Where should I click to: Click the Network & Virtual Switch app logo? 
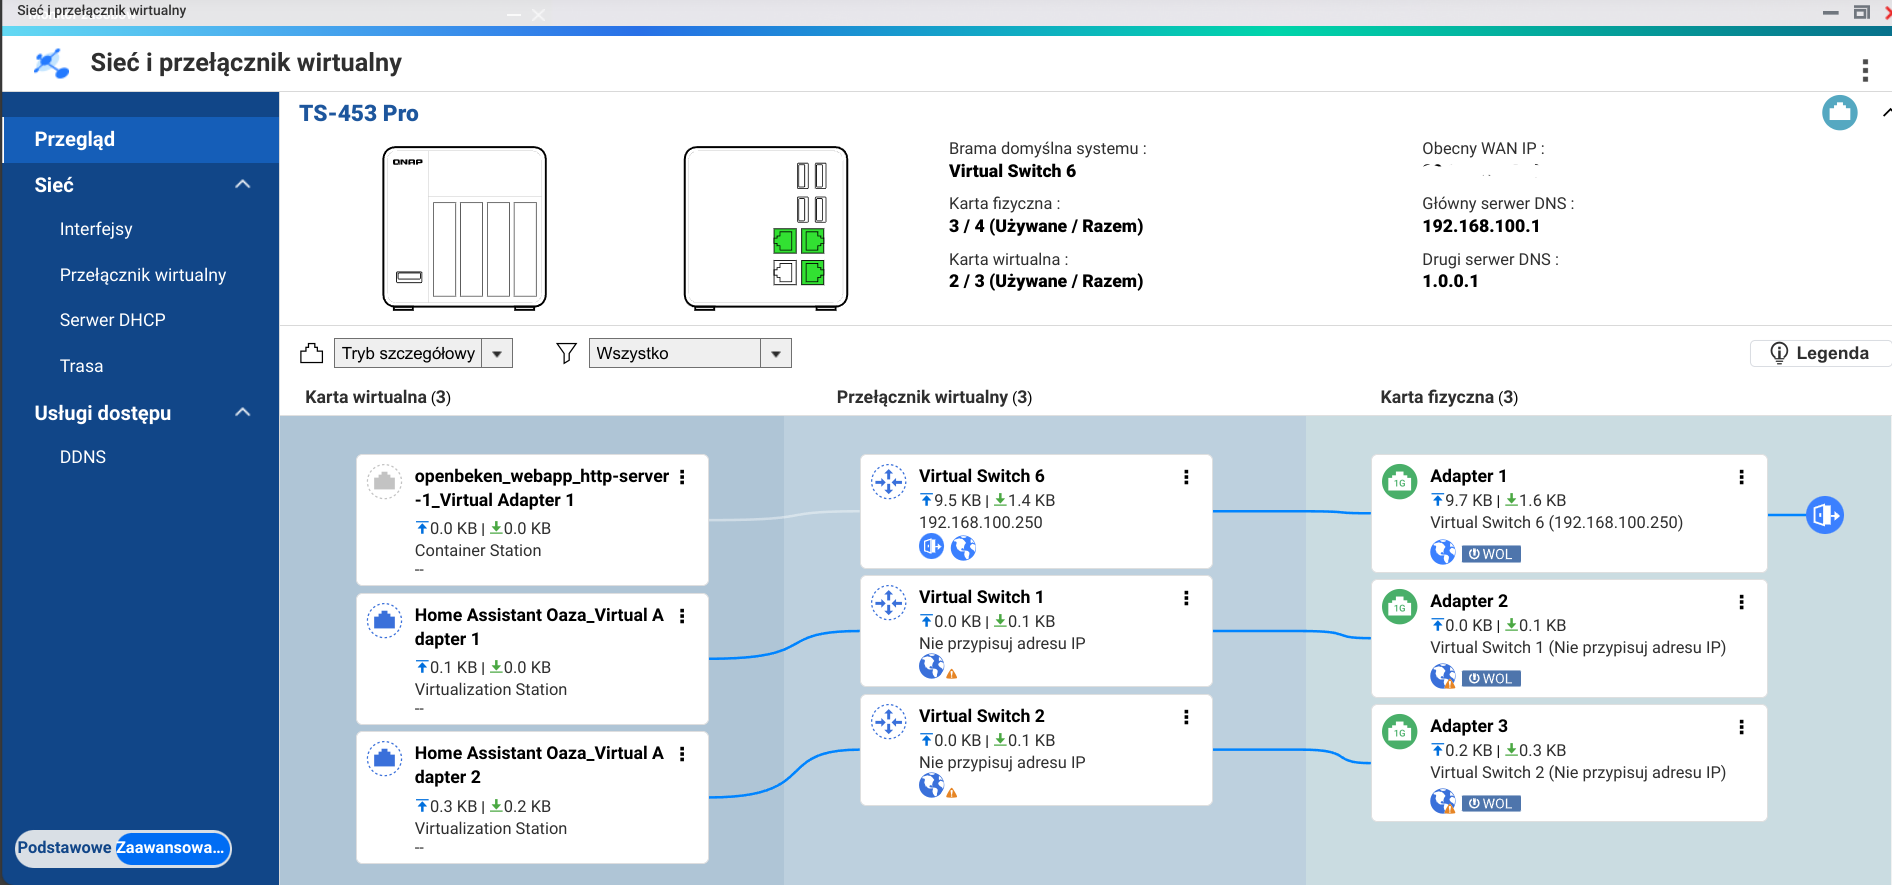51,63
